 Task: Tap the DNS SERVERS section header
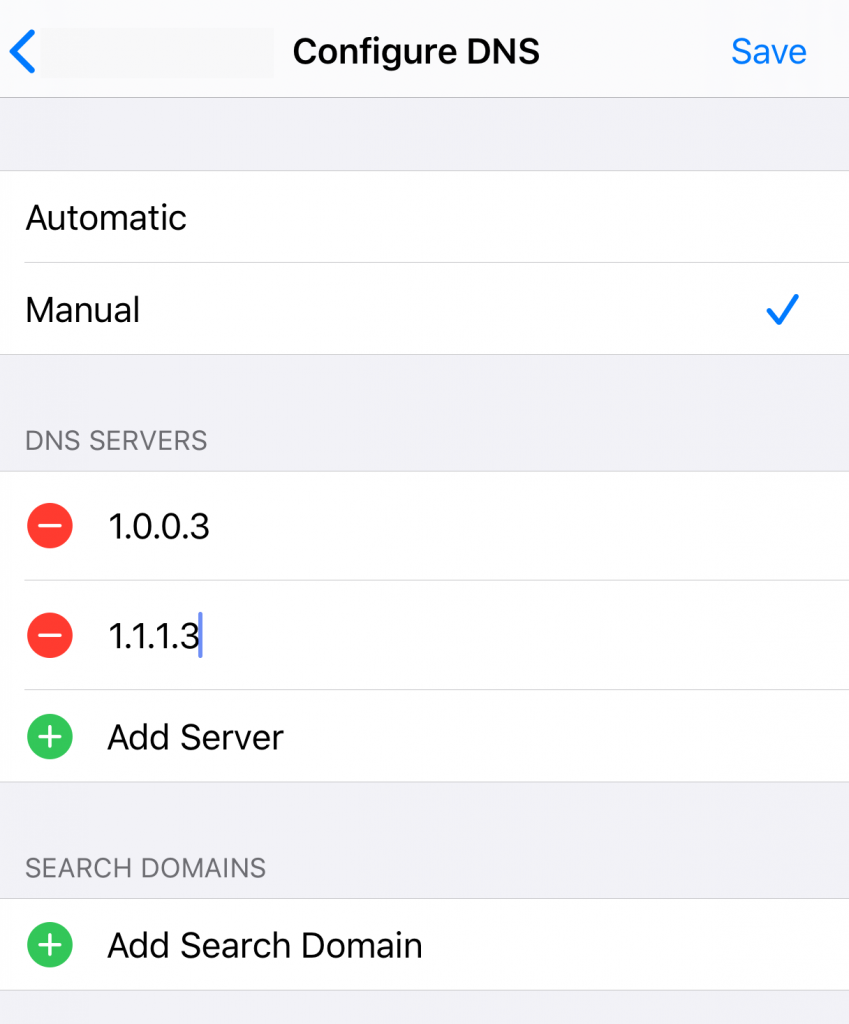tap(116, 441)
